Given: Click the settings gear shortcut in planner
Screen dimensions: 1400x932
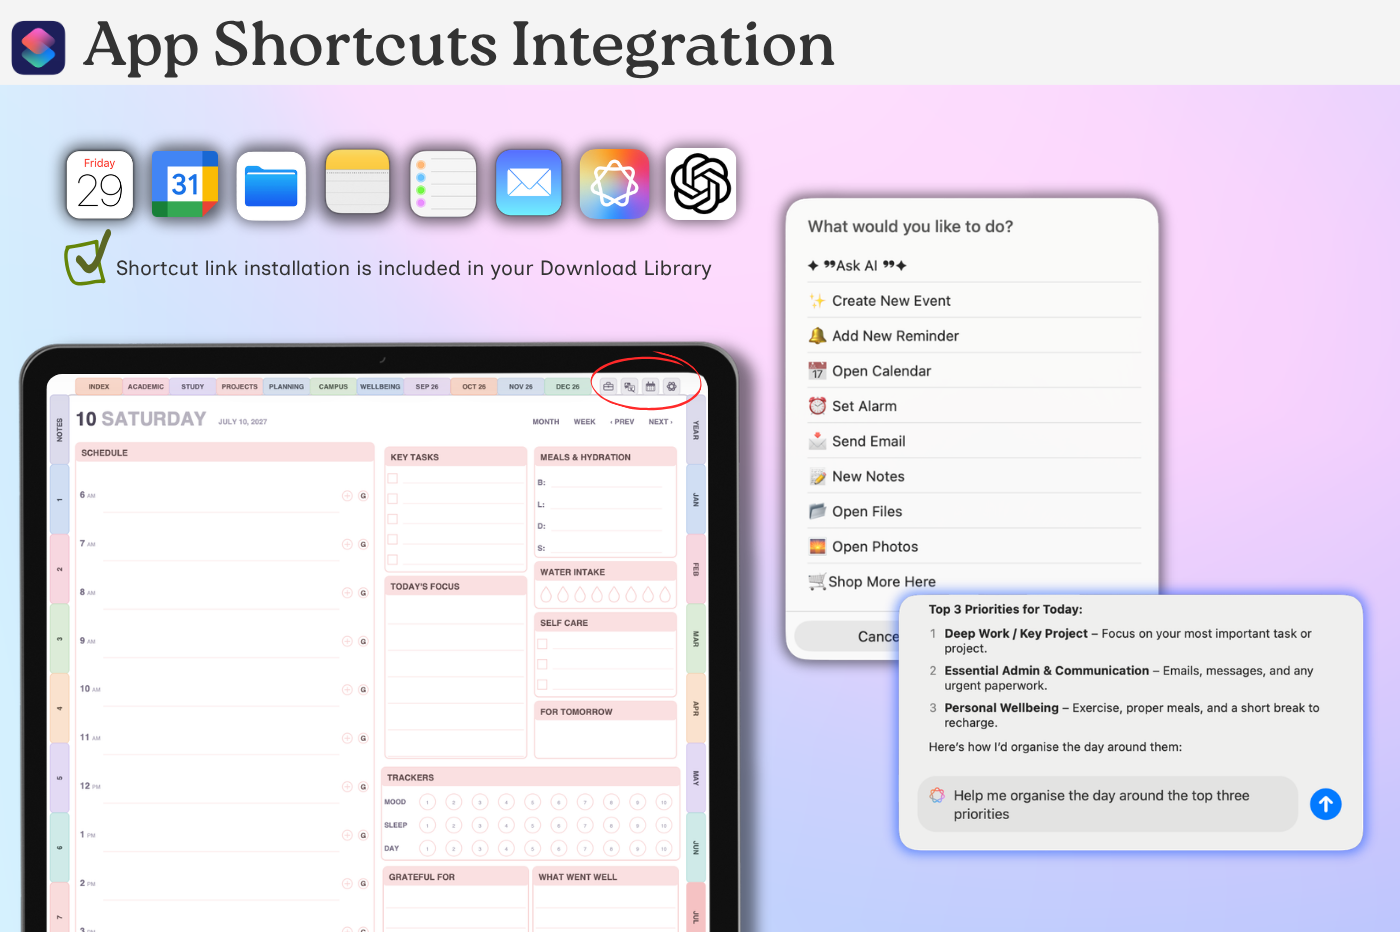Looking at the screenshot, I should click(671, 386).
